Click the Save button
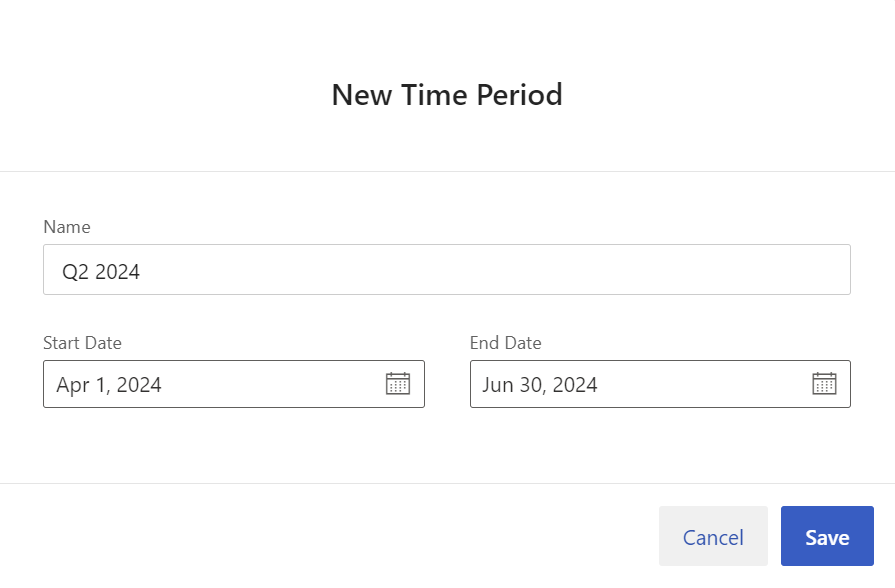 pyautogui.click(x=827, y=536)
